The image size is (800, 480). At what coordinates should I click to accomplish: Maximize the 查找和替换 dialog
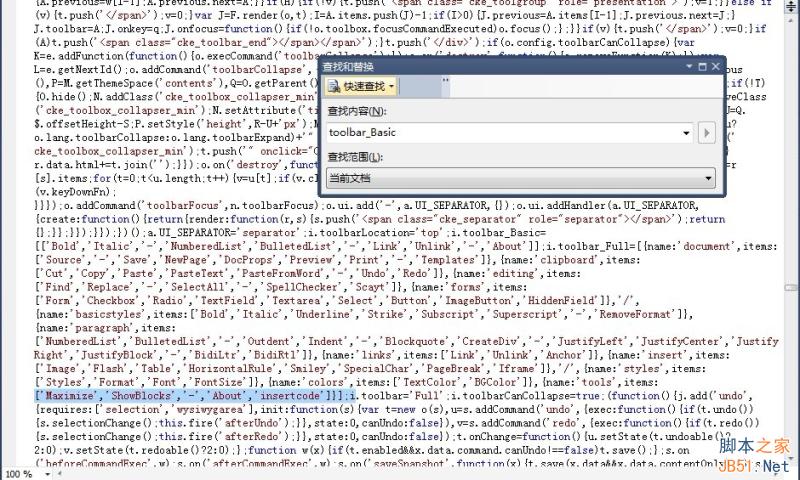pyautogui.click(x=703, y=66)
